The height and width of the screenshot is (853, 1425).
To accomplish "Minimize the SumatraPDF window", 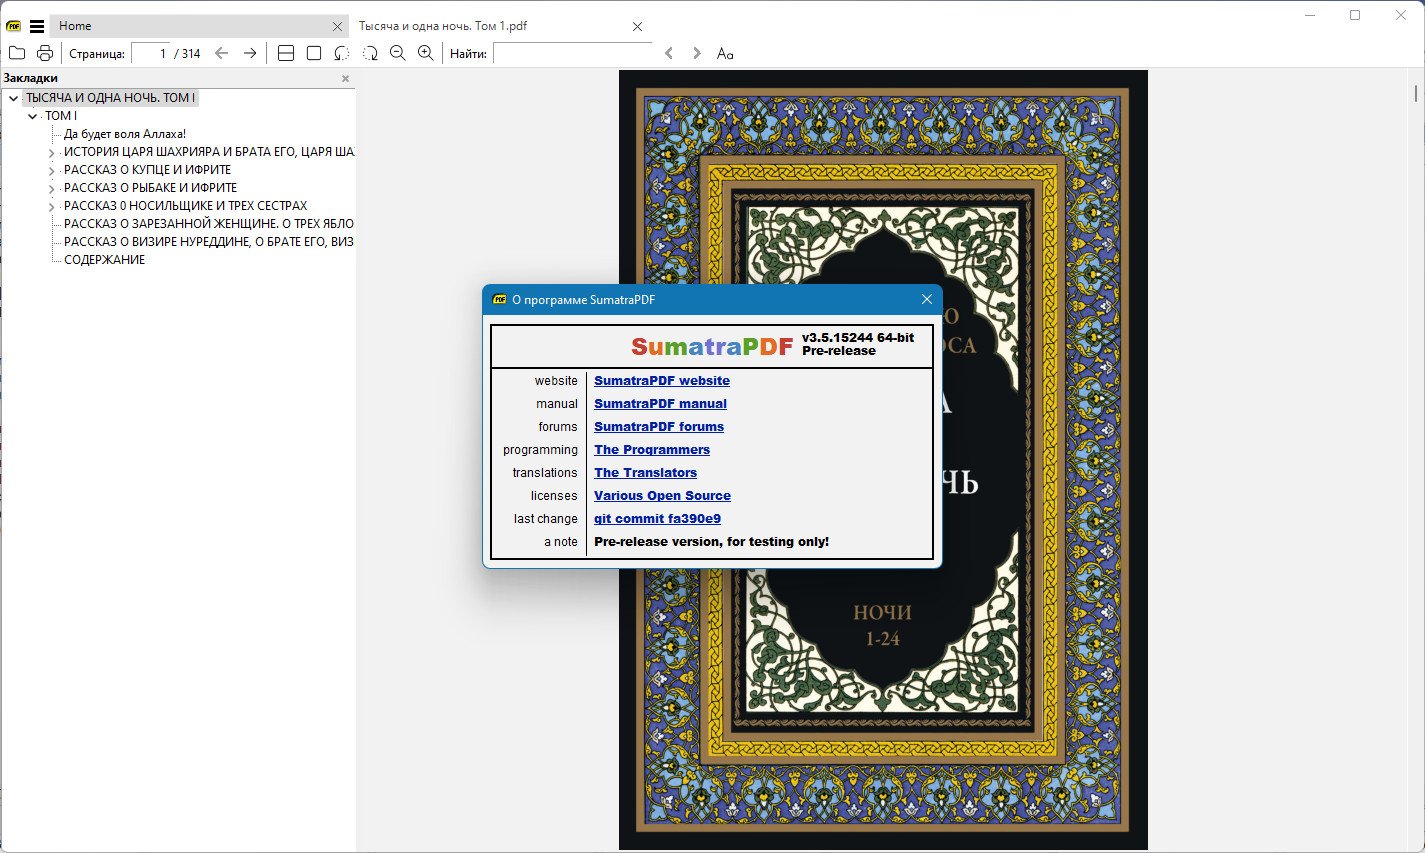I will click(1310, 15).
